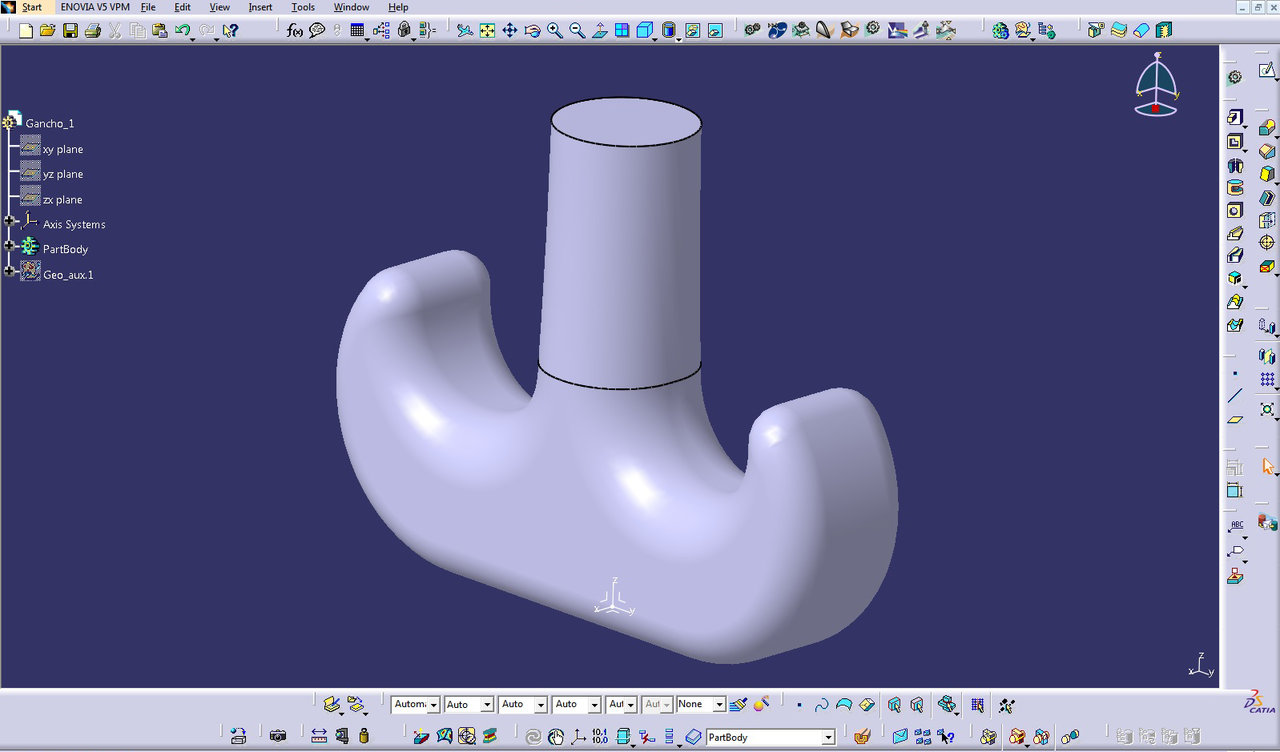This screenshot has height=752, width=1280.
Task: Zoom out with the magnifier minus icon
Action: (x=577, y=31)
